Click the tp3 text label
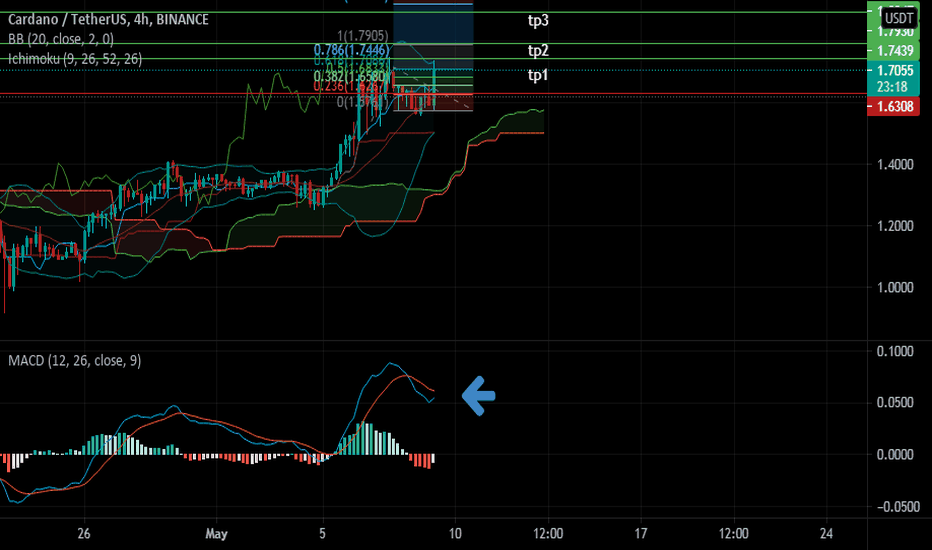 pyautogui.click(x=538, y=21)
